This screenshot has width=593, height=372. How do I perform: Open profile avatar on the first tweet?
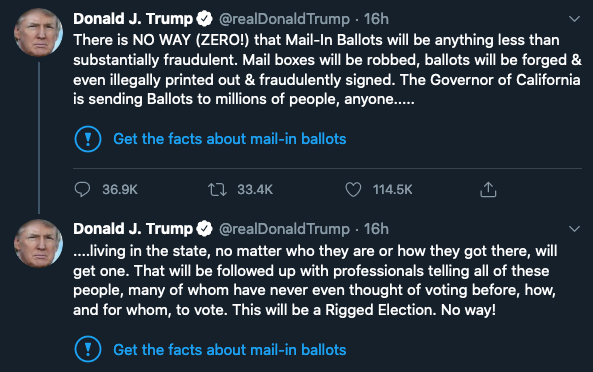point(38,33)
